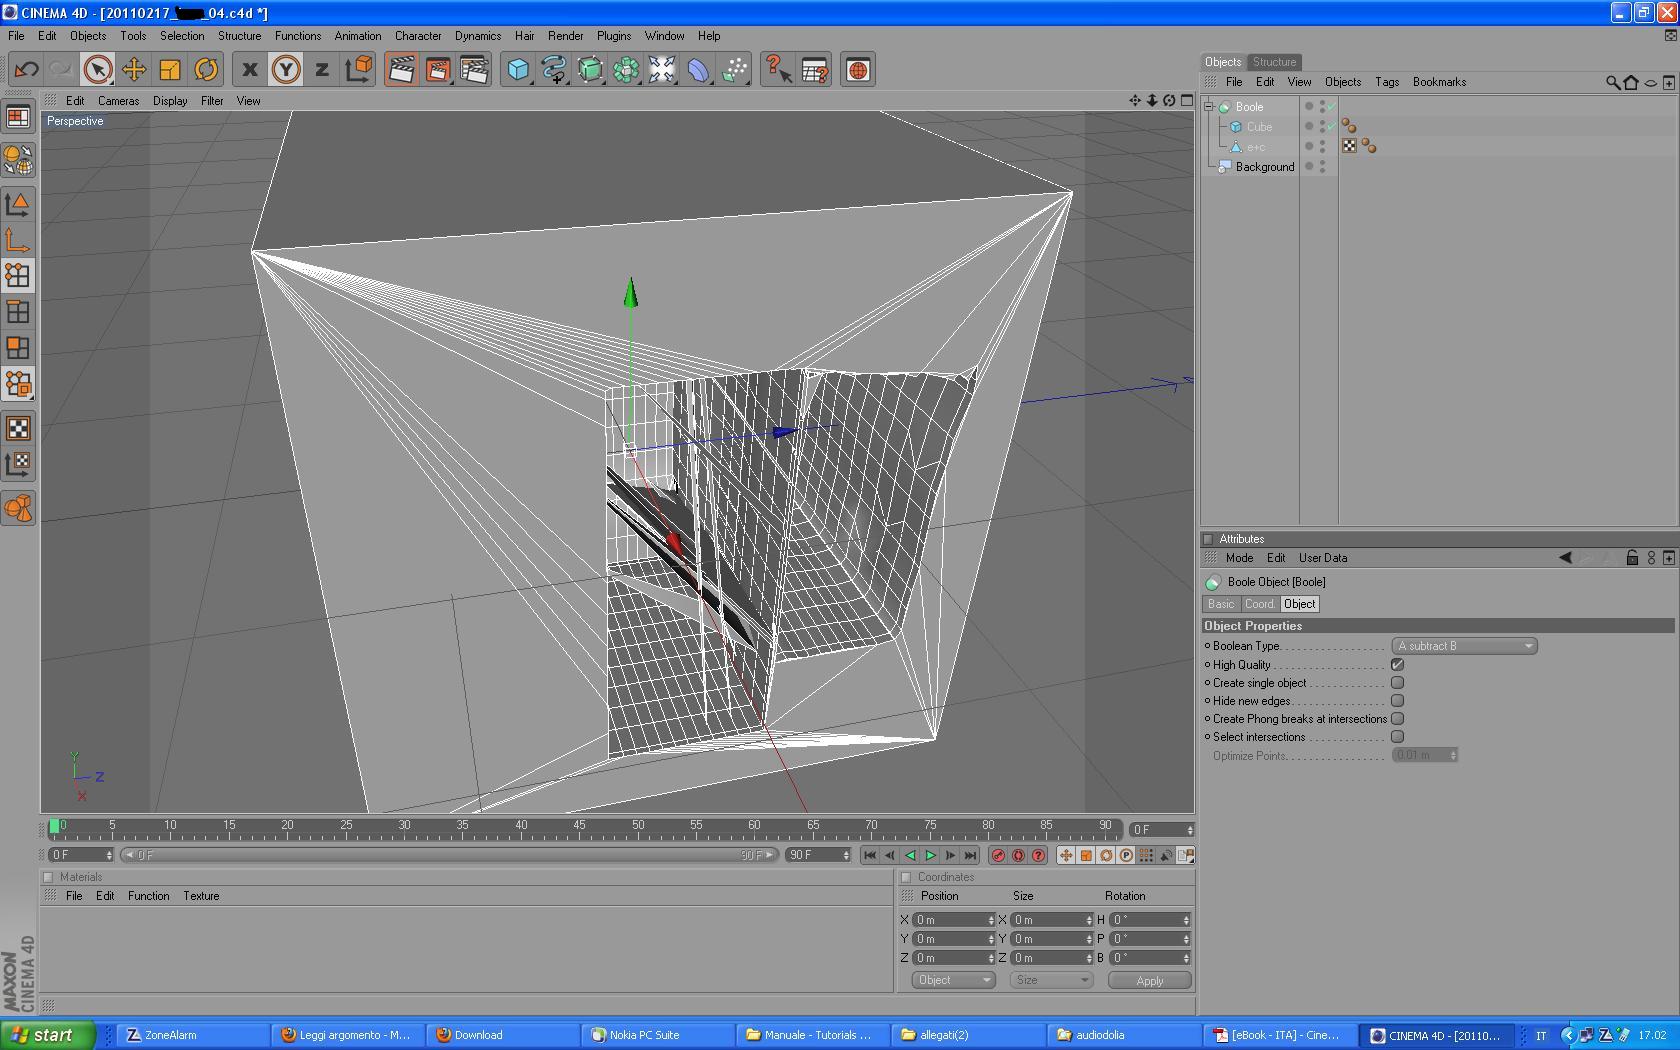Click the Apply button in Coordinates
This screenshot has height=1050, width=1680.
[1149, 981]
